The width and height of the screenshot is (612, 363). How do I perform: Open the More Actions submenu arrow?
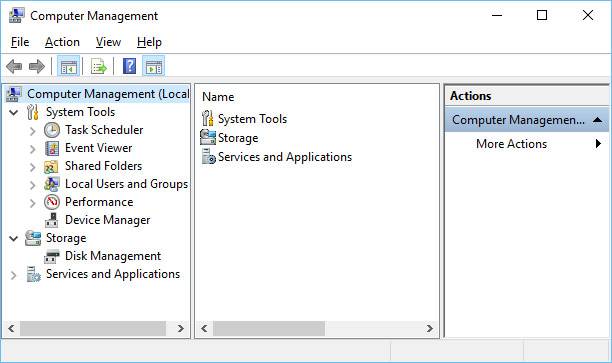point(598,144)
